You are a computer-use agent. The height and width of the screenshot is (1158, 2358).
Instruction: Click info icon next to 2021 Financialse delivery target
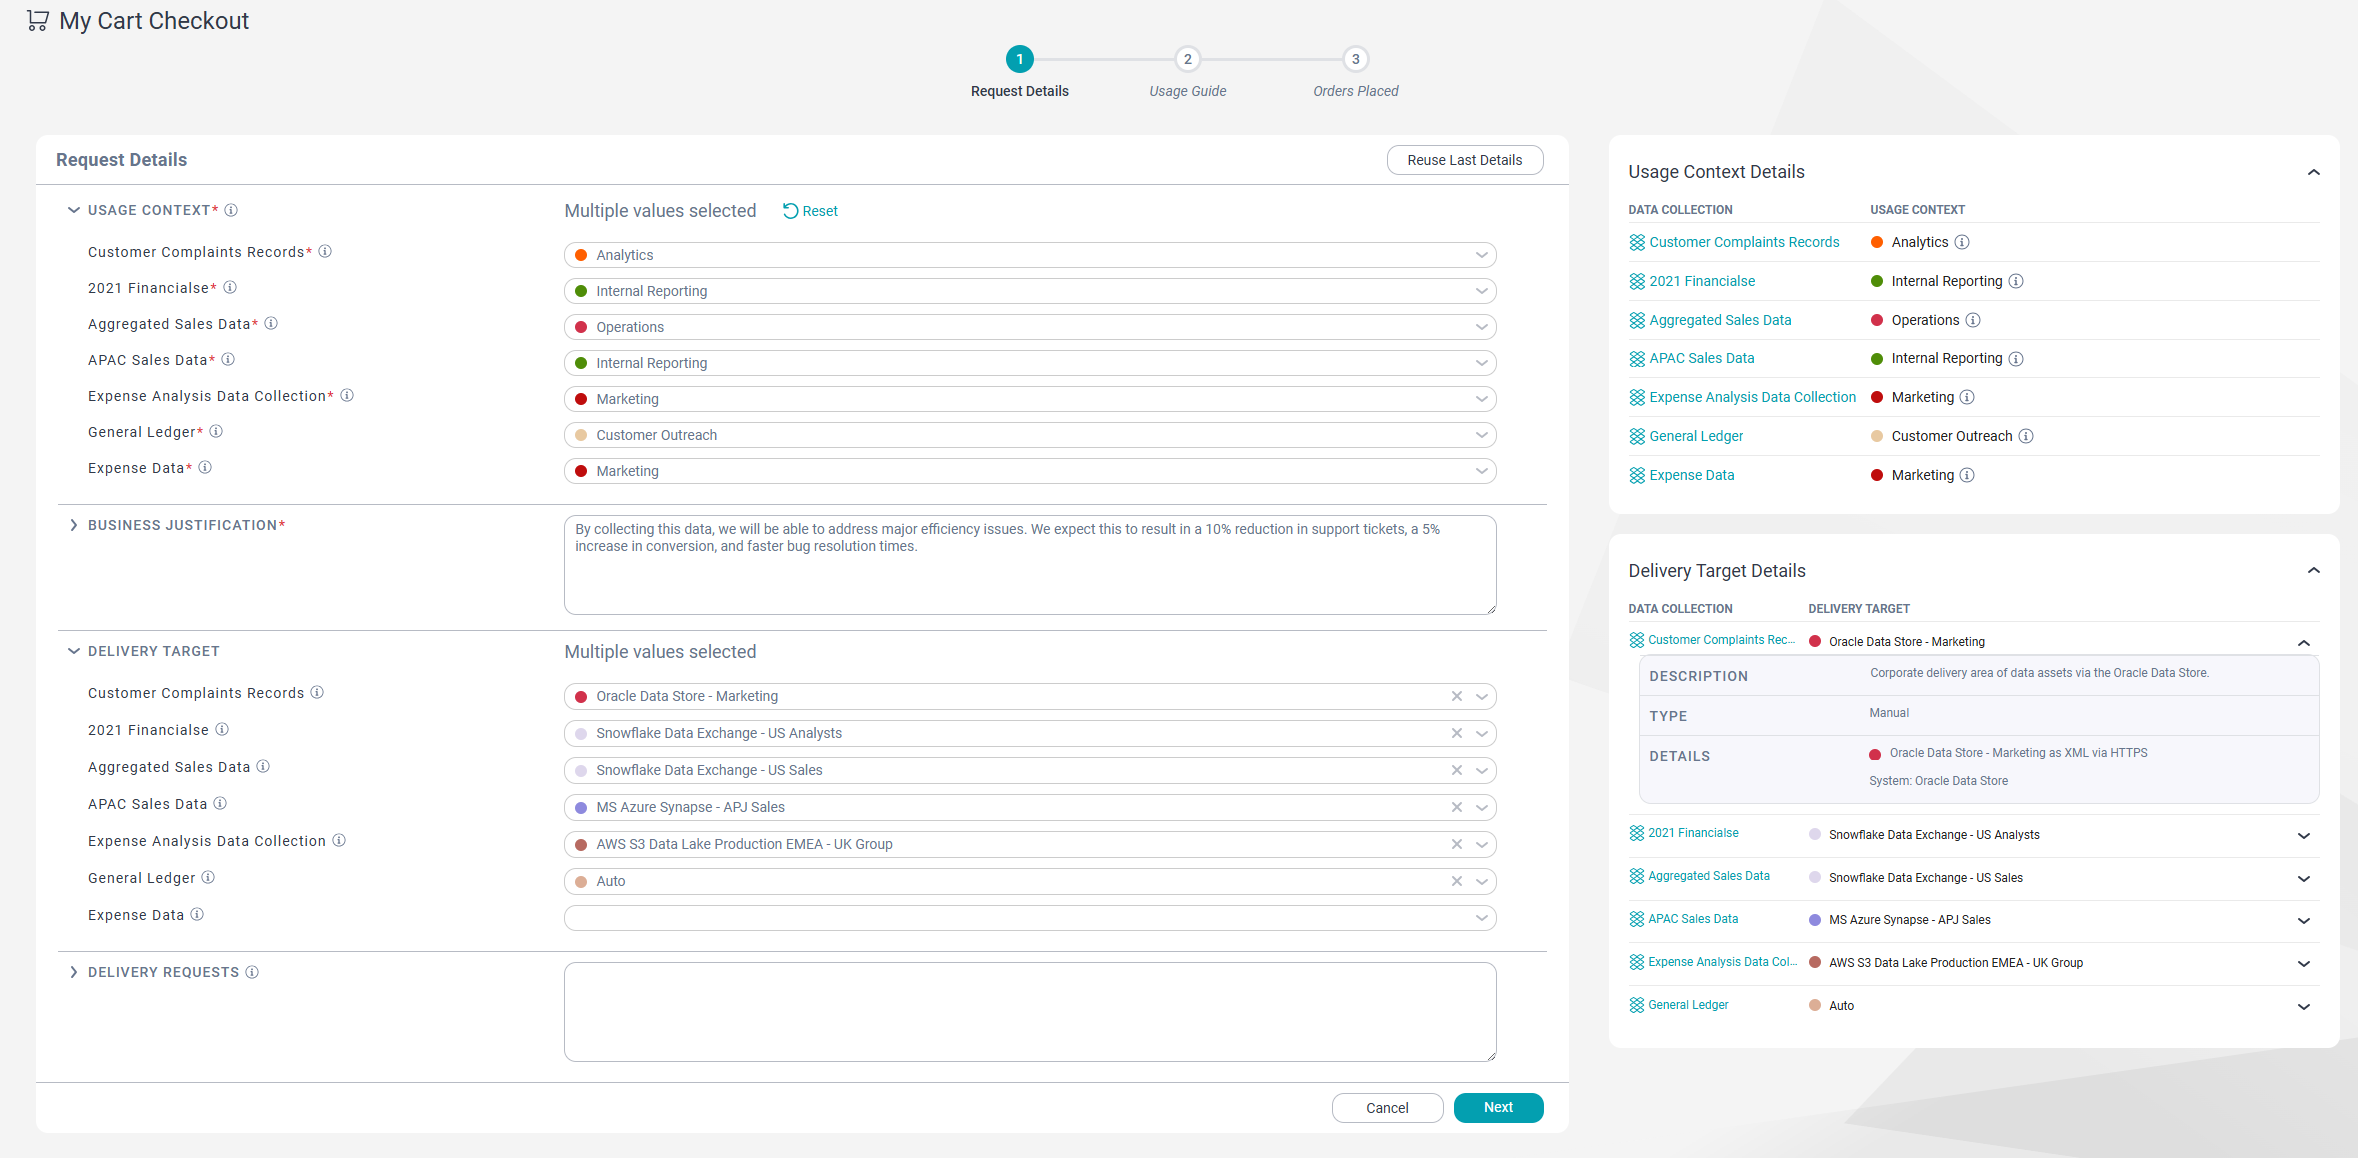click(x=222, y=730)
